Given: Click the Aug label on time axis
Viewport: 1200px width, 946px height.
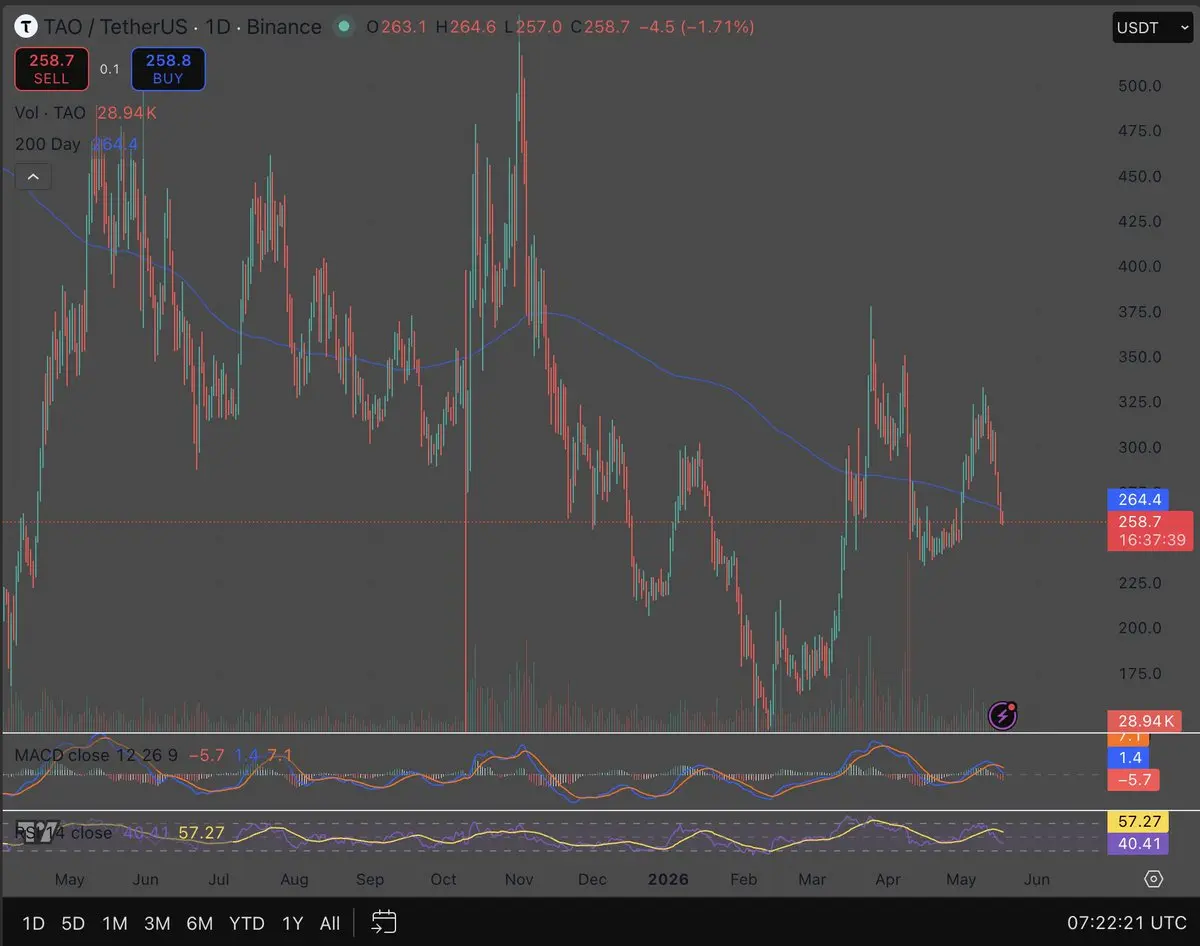Looking at the screenshot, I should 294,879.
